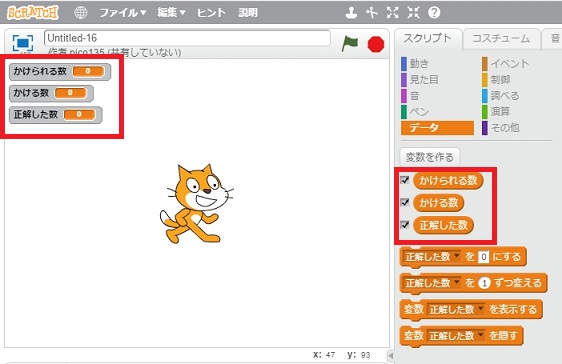Open the language globe menu
Image resolution: width=562 pixels, height=364 pixels.
coord(80,13)
